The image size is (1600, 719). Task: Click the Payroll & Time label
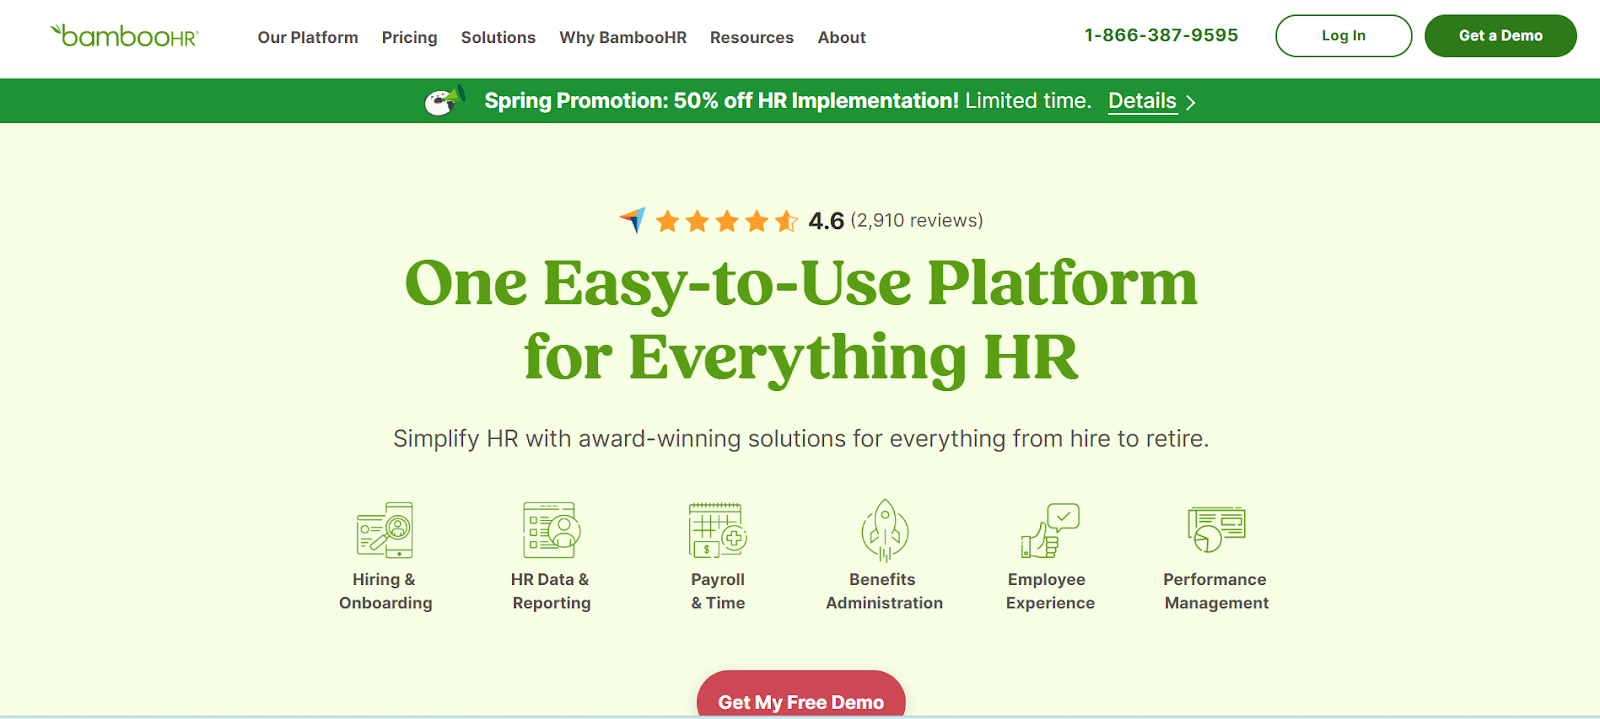pyautogui.click(x=718, y=591)
